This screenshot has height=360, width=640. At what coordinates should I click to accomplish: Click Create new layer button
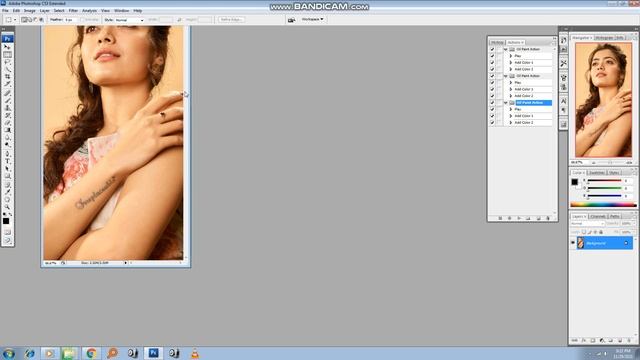coord(620,340)
